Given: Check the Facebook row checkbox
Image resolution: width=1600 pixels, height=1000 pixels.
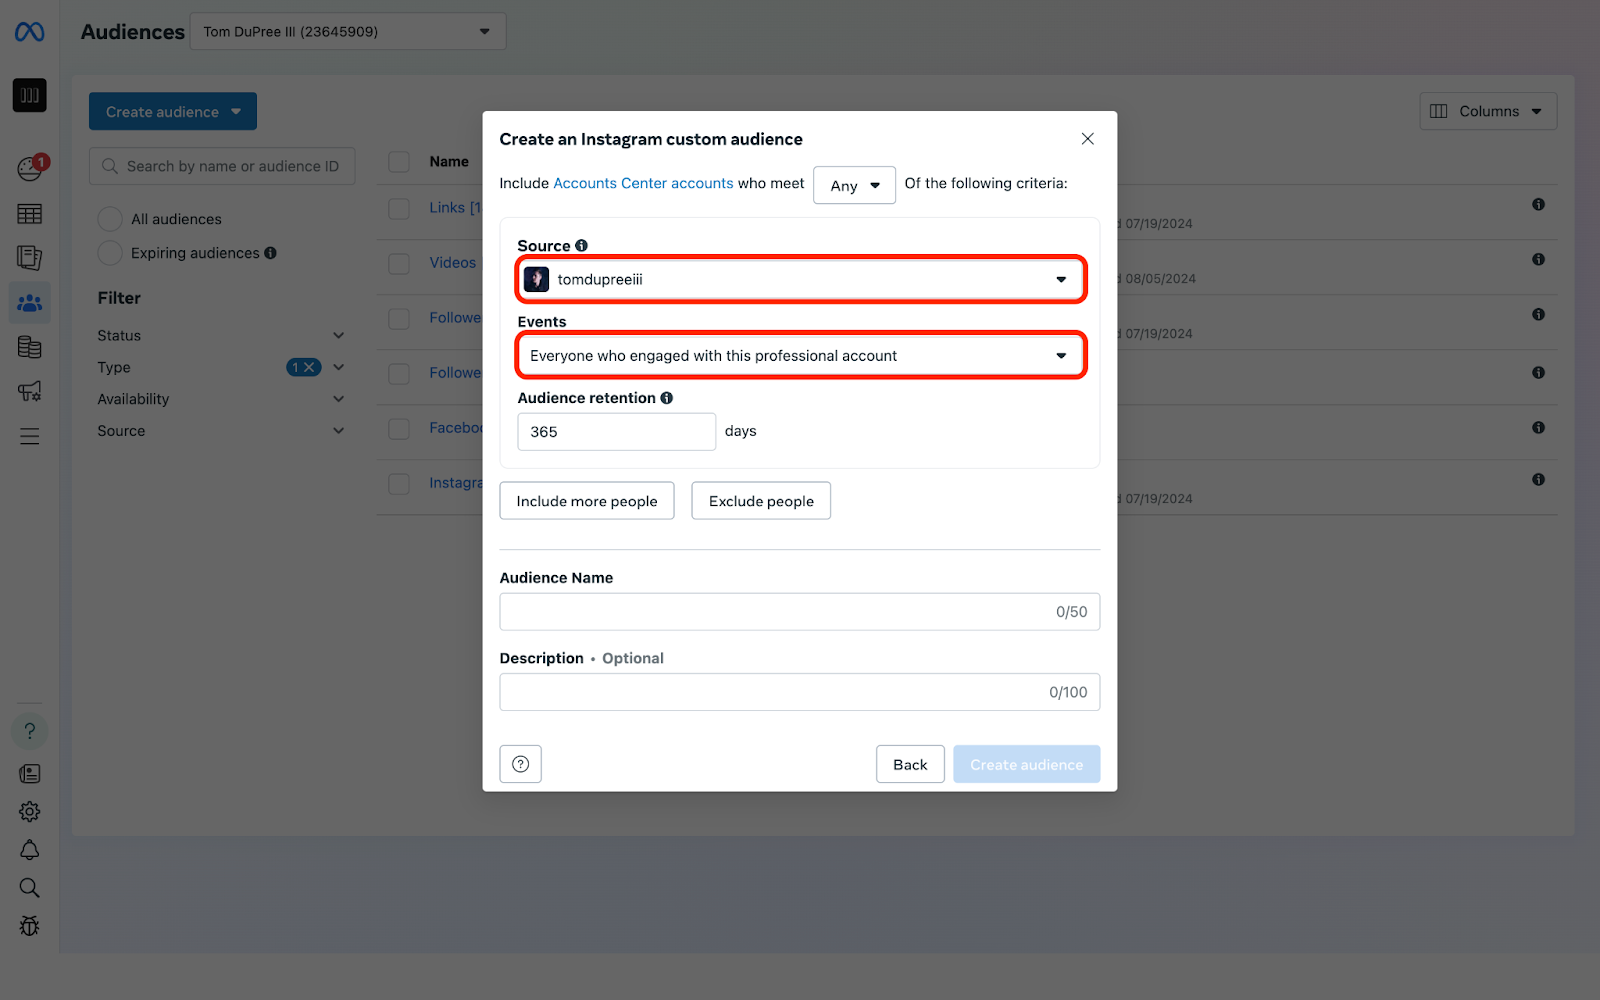Looking at the screenshot, I should pyautogui.click(x=399, y=428).
